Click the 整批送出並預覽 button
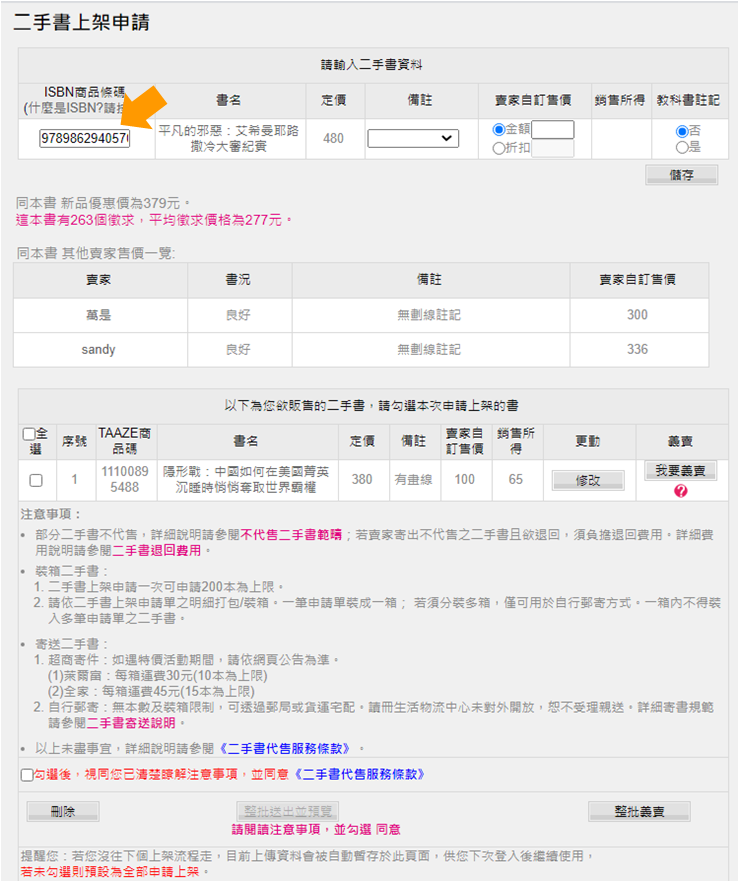739x882 pixels. [288, 811]
